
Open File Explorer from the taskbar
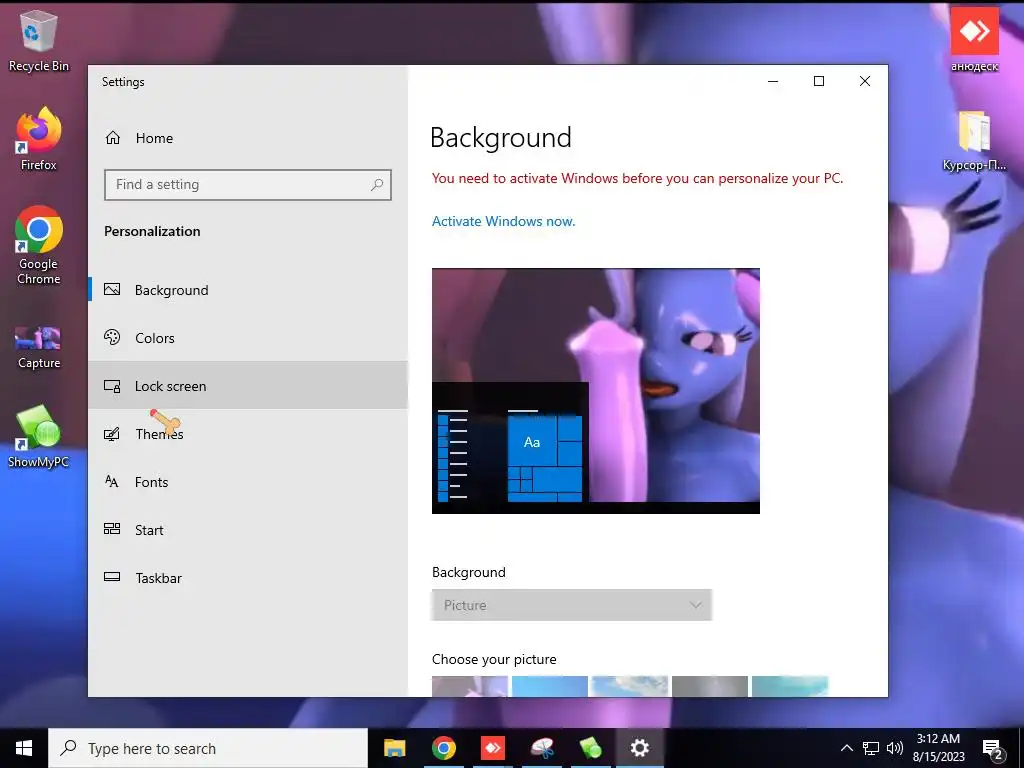coord(394,748)
